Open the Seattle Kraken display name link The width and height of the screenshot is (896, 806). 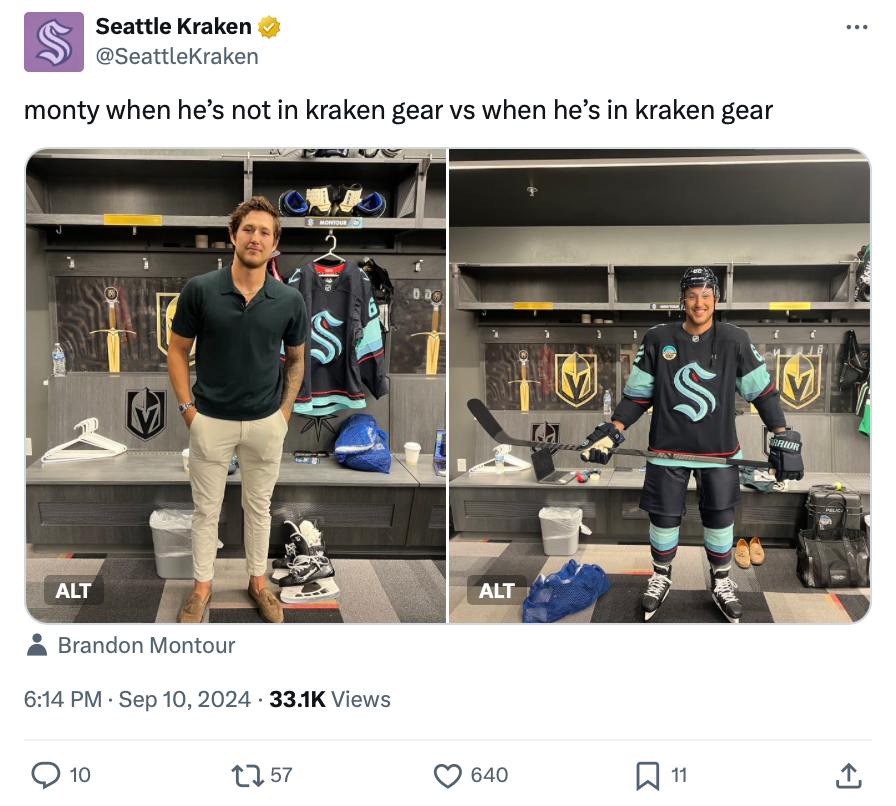click(x=173, y=26)
